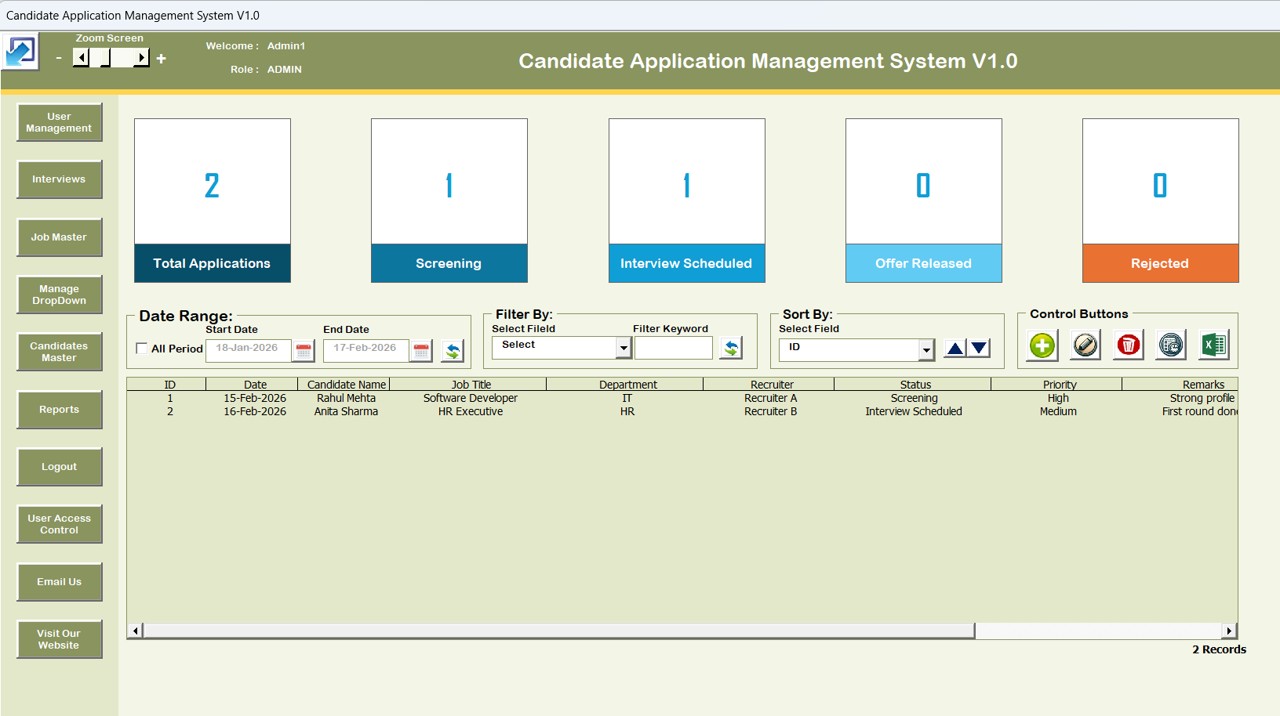Click the Candidate Name column header
Screen dimensions: 1280x716
pos(344,384)
